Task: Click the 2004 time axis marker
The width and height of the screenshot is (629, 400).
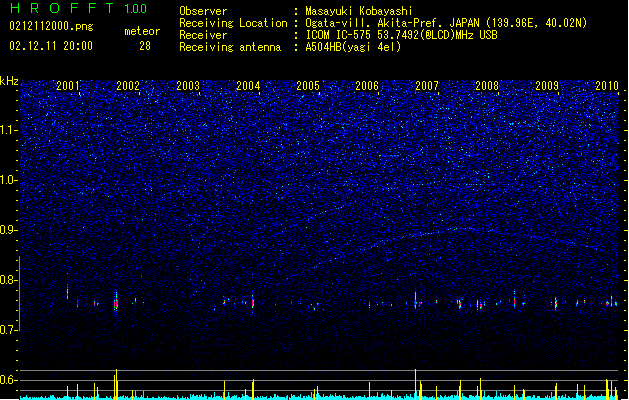Action: click(x=248, y=85)
